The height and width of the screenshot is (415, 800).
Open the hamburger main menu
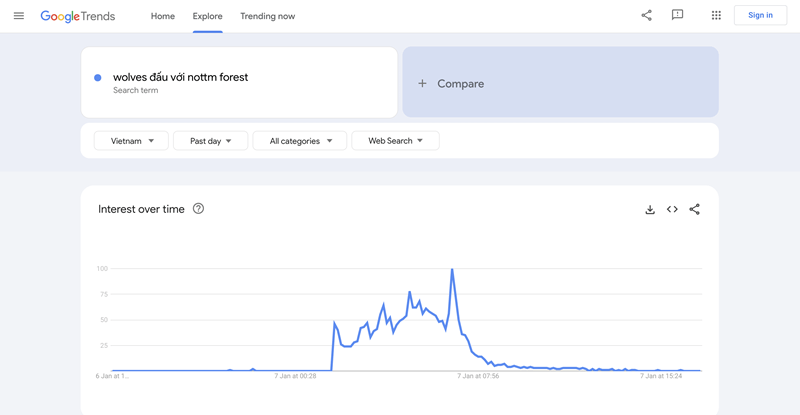(x=19, y=16)
